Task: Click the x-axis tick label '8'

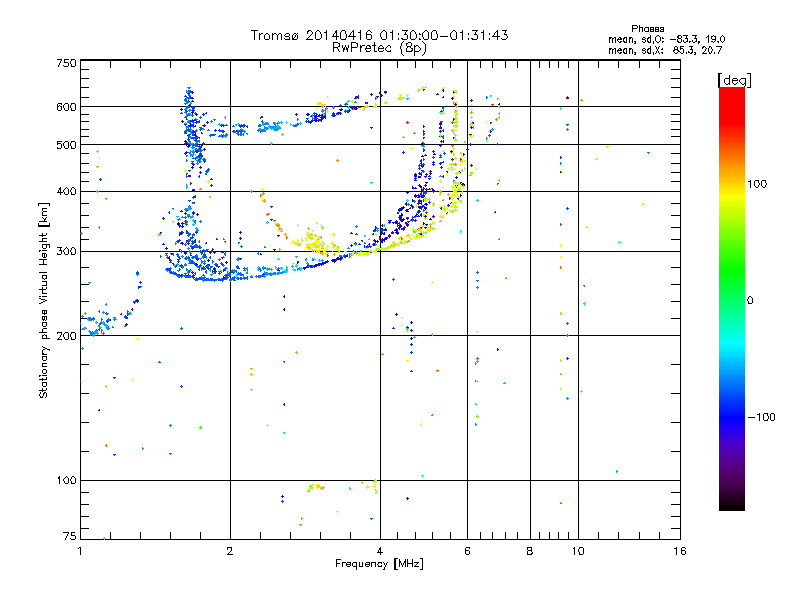Action: (x=530, y=551)
